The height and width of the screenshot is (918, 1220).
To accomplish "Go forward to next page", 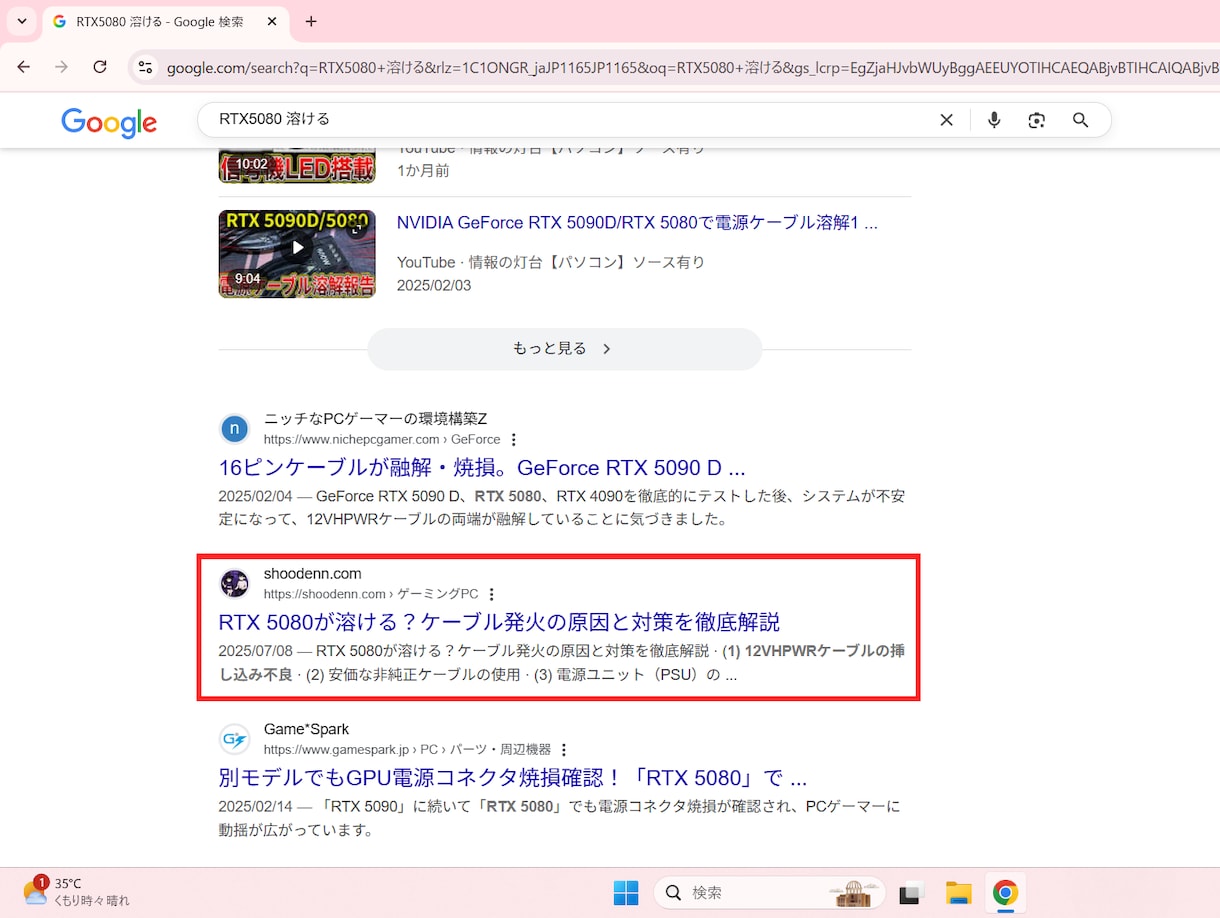I will (x=62, y=67).
